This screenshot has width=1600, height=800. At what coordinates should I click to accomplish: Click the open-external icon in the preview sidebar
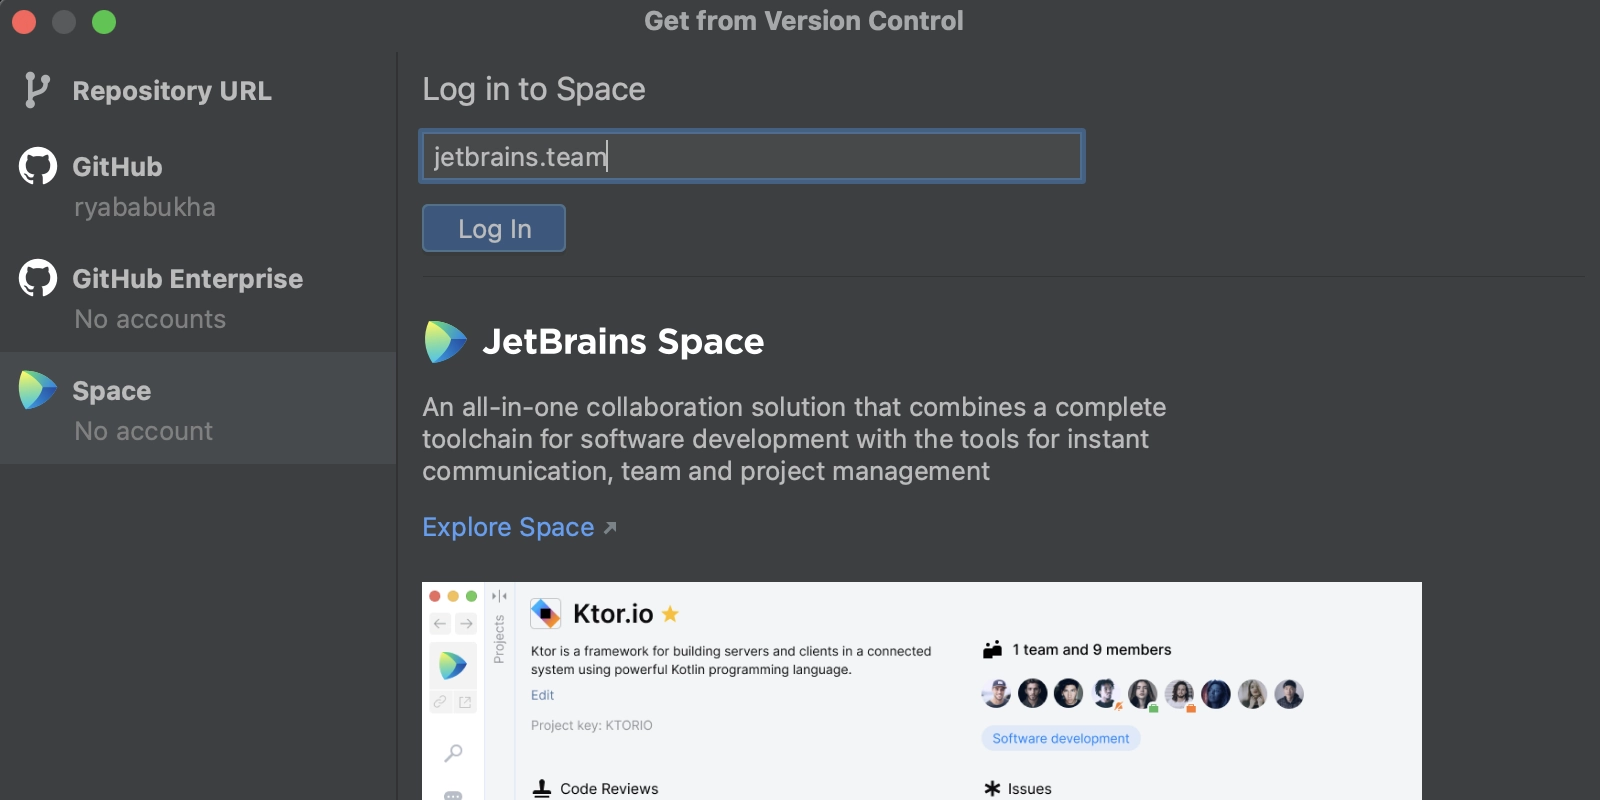pyautogui.click(x=465, y=702)
